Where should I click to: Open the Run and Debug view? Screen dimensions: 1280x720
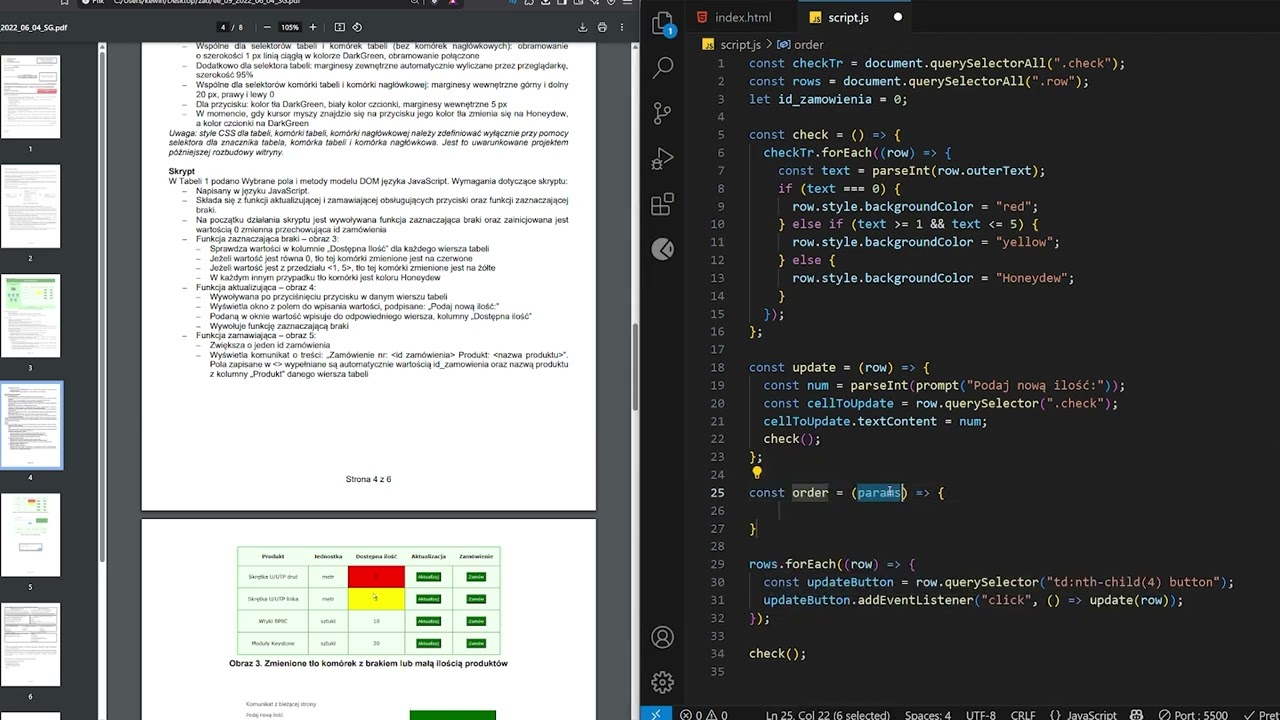pyautogui.click(x=662, y=159)
